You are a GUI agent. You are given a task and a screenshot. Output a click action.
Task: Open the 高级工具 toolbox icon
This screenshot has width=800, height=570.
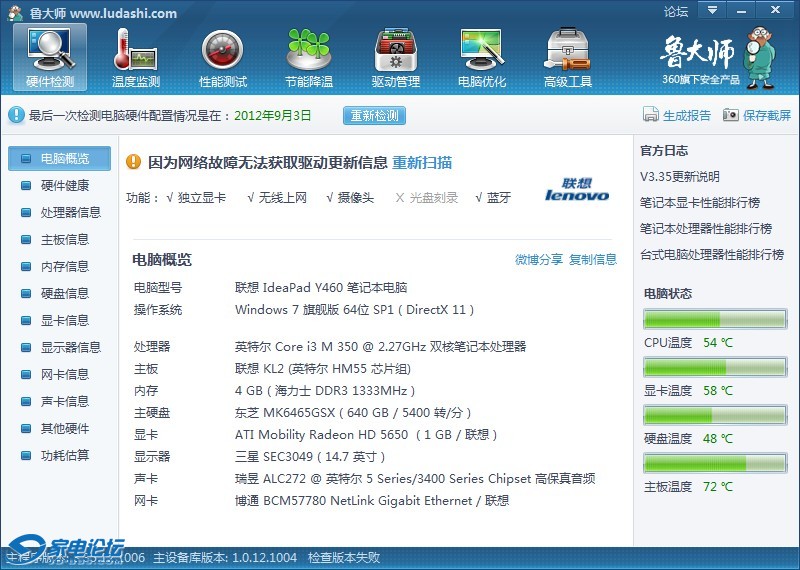click(x=568, y=57)
